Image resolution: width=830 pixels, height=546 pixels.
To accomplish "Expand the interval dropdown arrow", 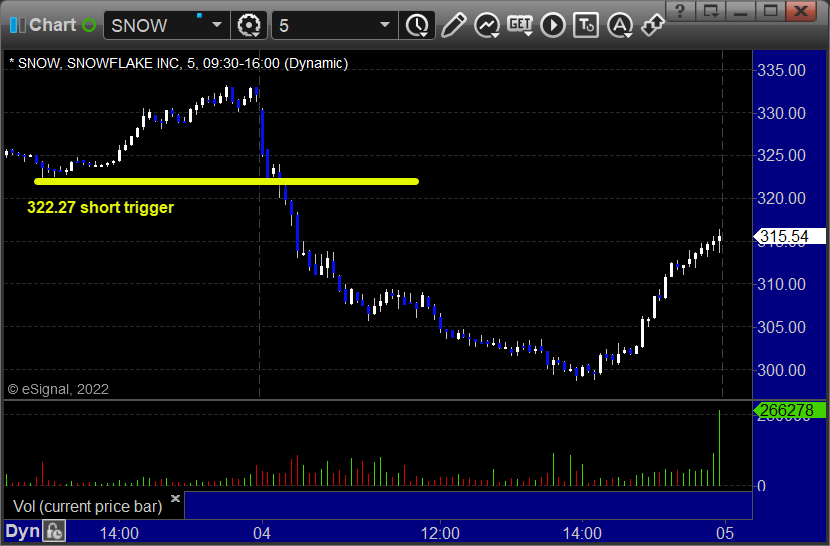I will tap(385, 25).
